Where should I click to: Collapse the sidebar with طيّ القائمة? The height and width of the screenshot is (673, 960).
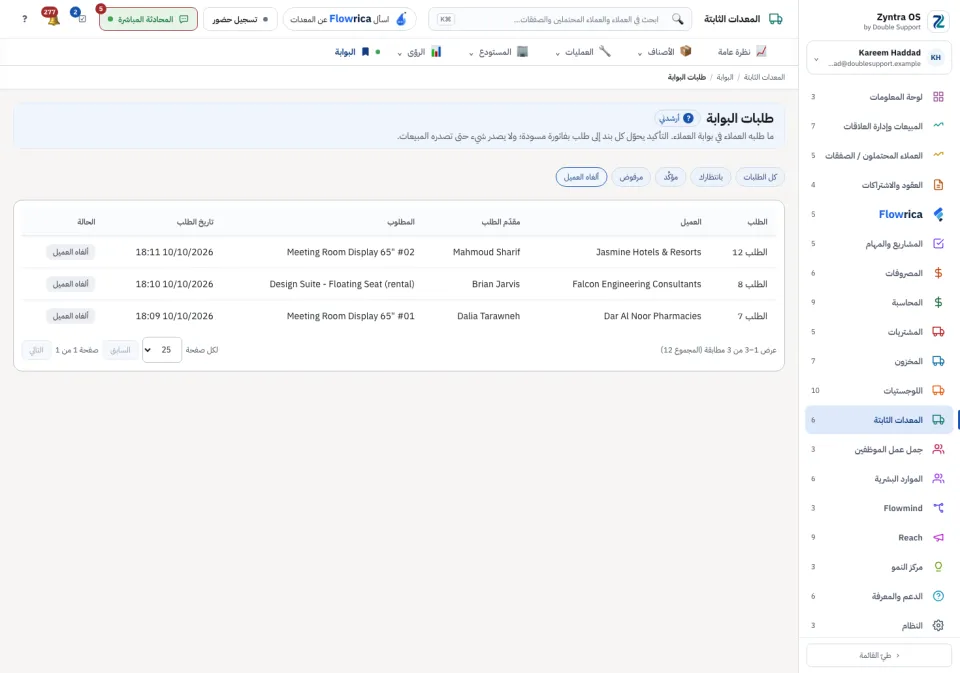(879, 655)
